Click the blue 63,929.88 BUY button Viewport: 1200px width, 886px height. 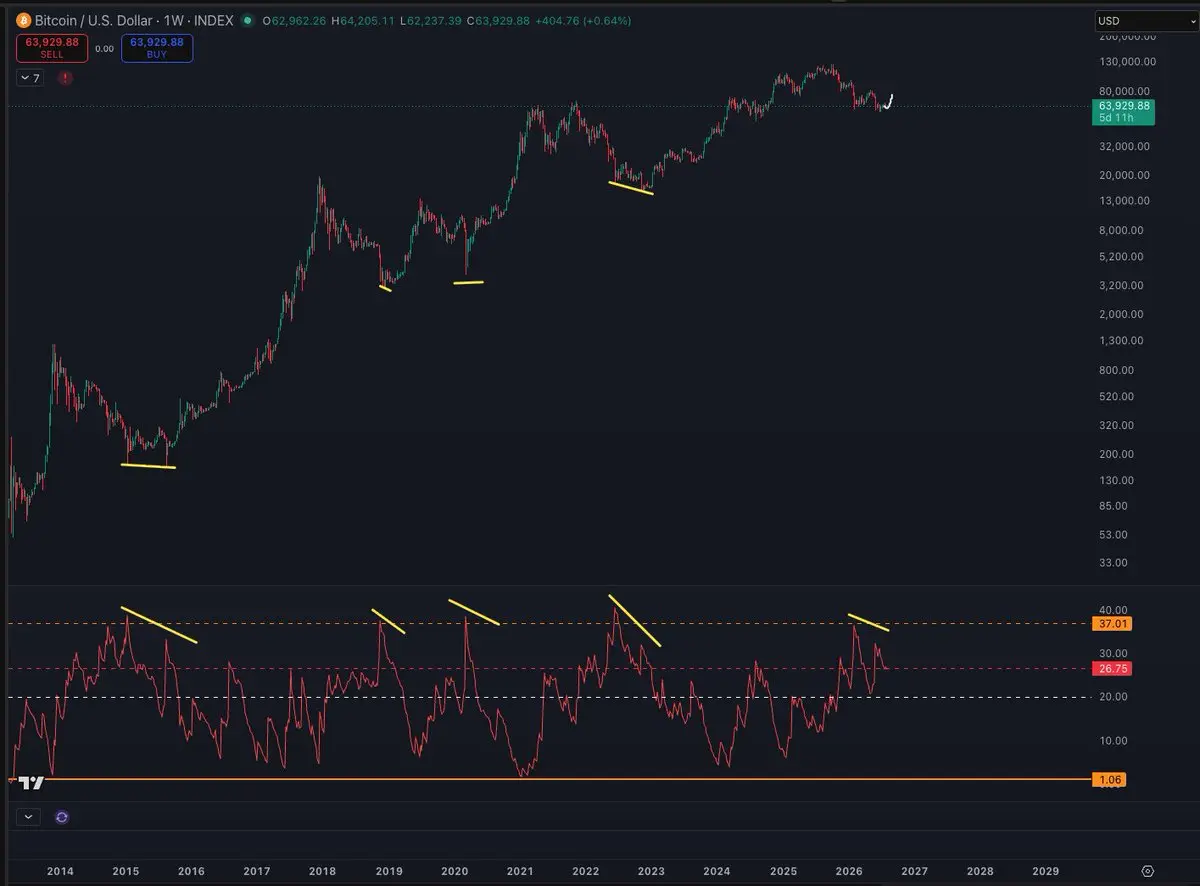[157, 48]
